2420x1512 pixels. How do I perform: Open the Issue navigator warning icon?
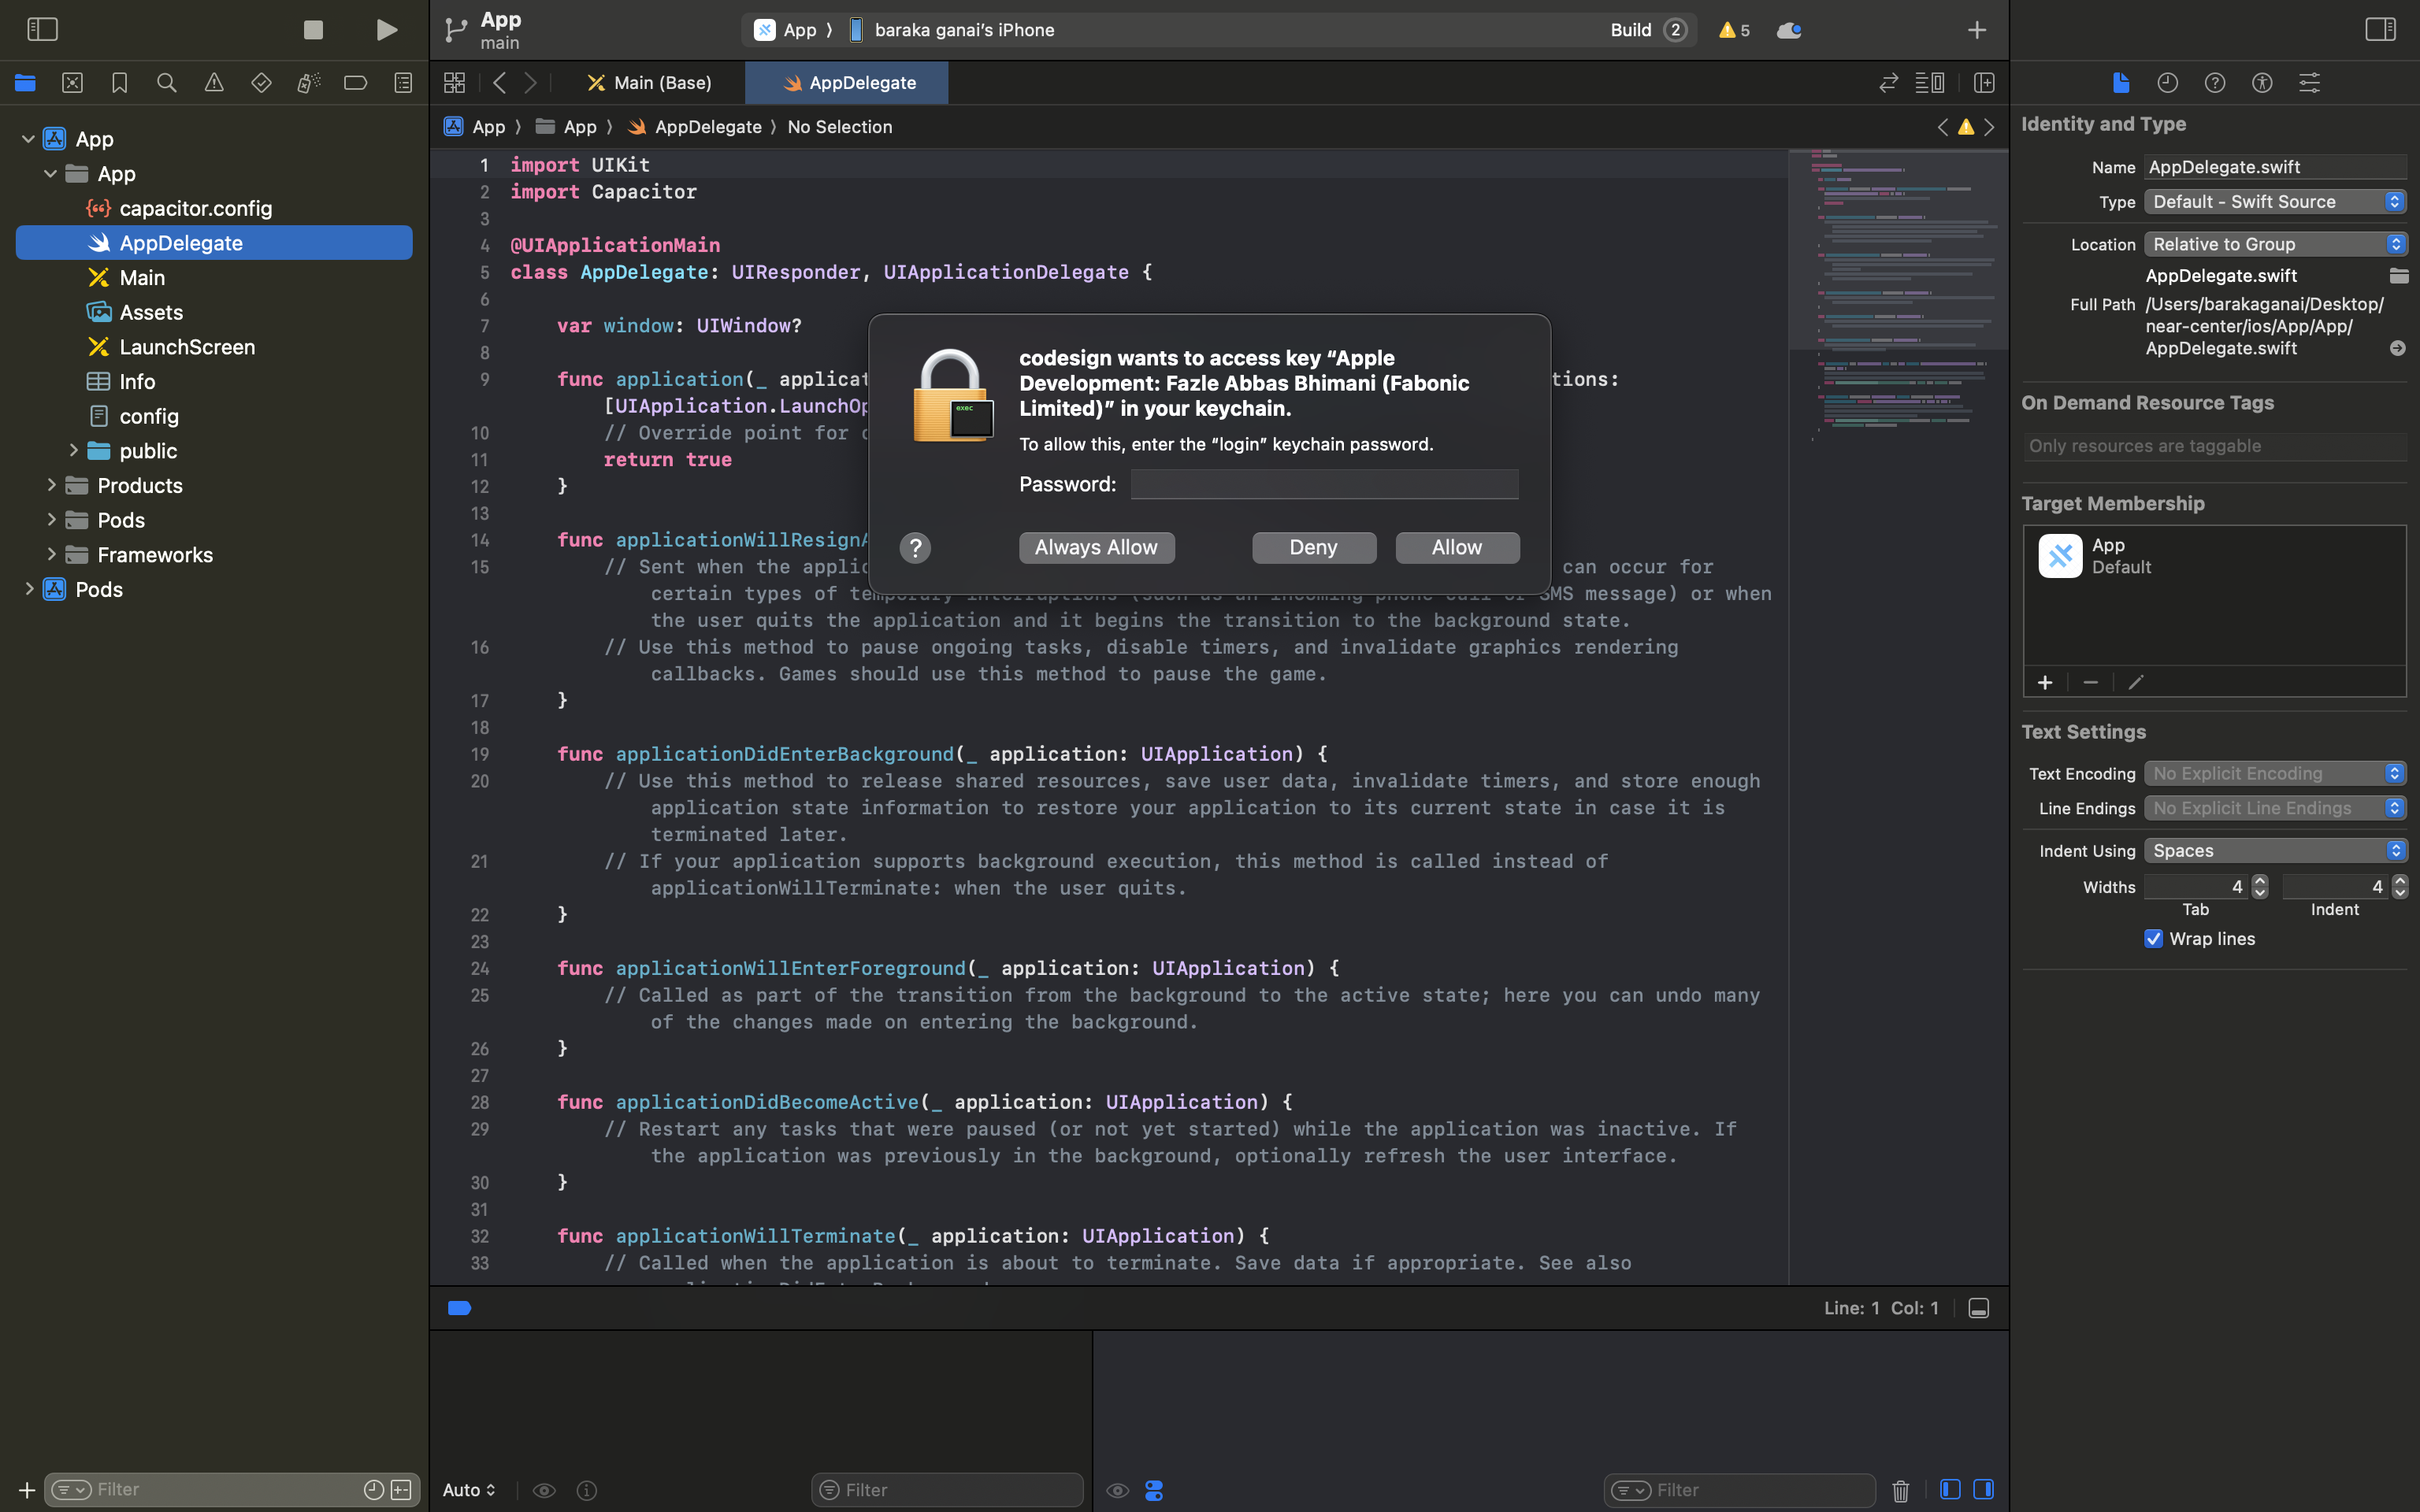(214, 83)
